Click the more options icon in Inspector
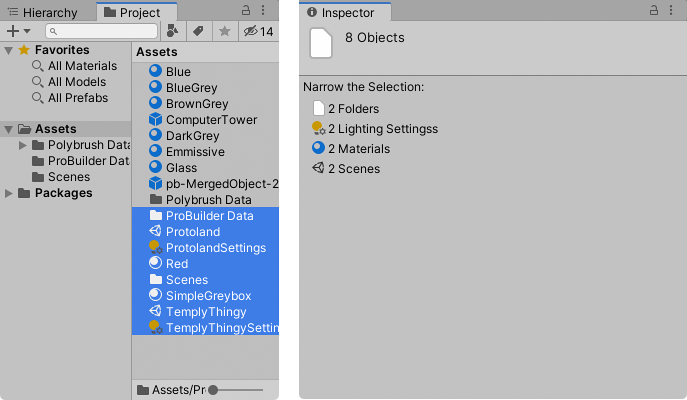687x400 pixels. click(x=672, y=12)
